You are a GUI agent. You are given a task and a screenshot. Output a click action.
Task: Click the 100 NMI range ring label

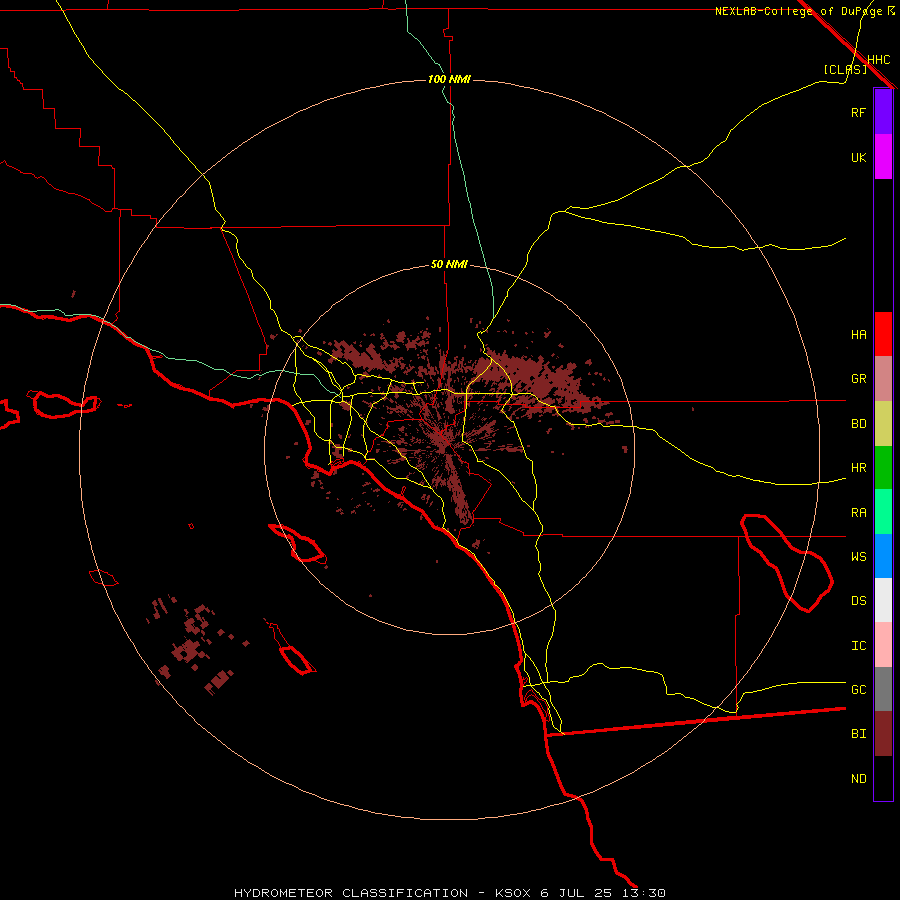449,79
